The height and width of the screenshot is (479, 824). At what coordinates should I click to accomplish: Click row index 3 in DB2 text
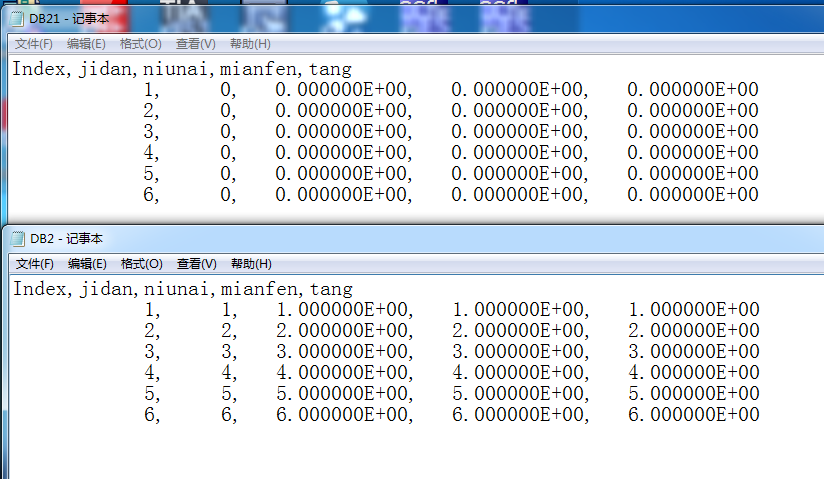click(x=151, y=352)
